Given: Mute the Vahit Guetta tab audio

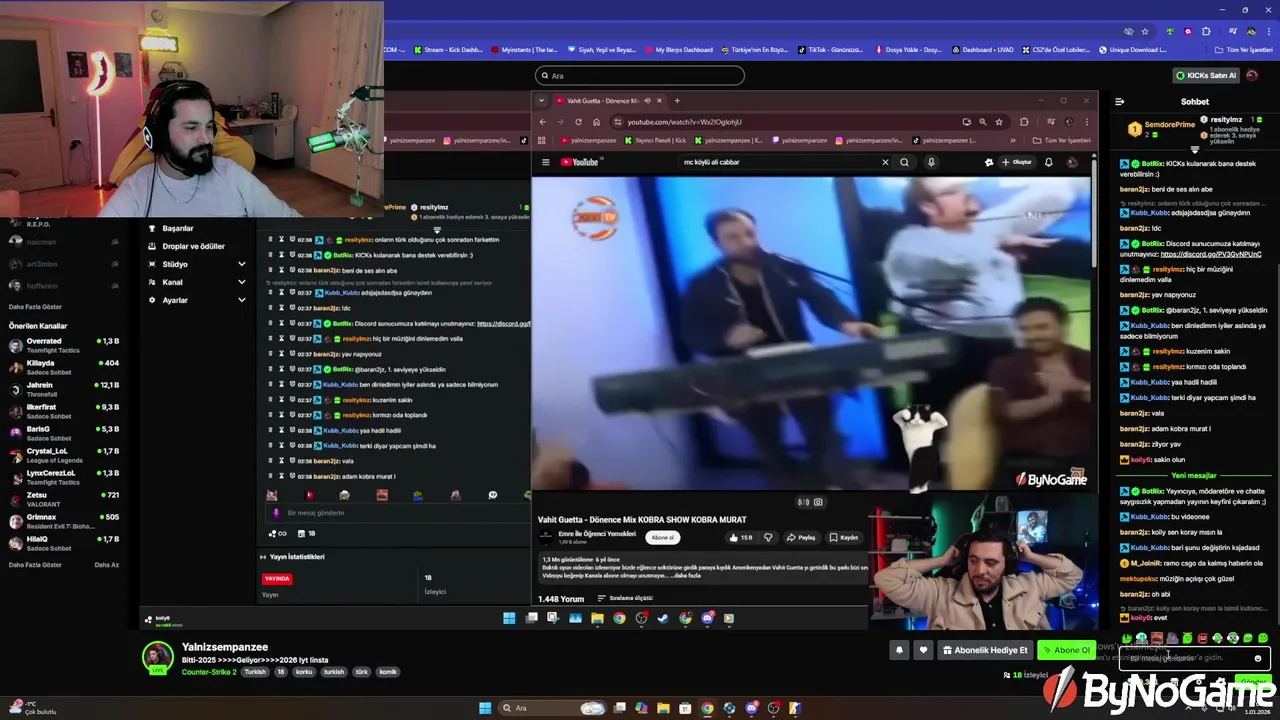Looking at the screenshot, I should [647, 100].
